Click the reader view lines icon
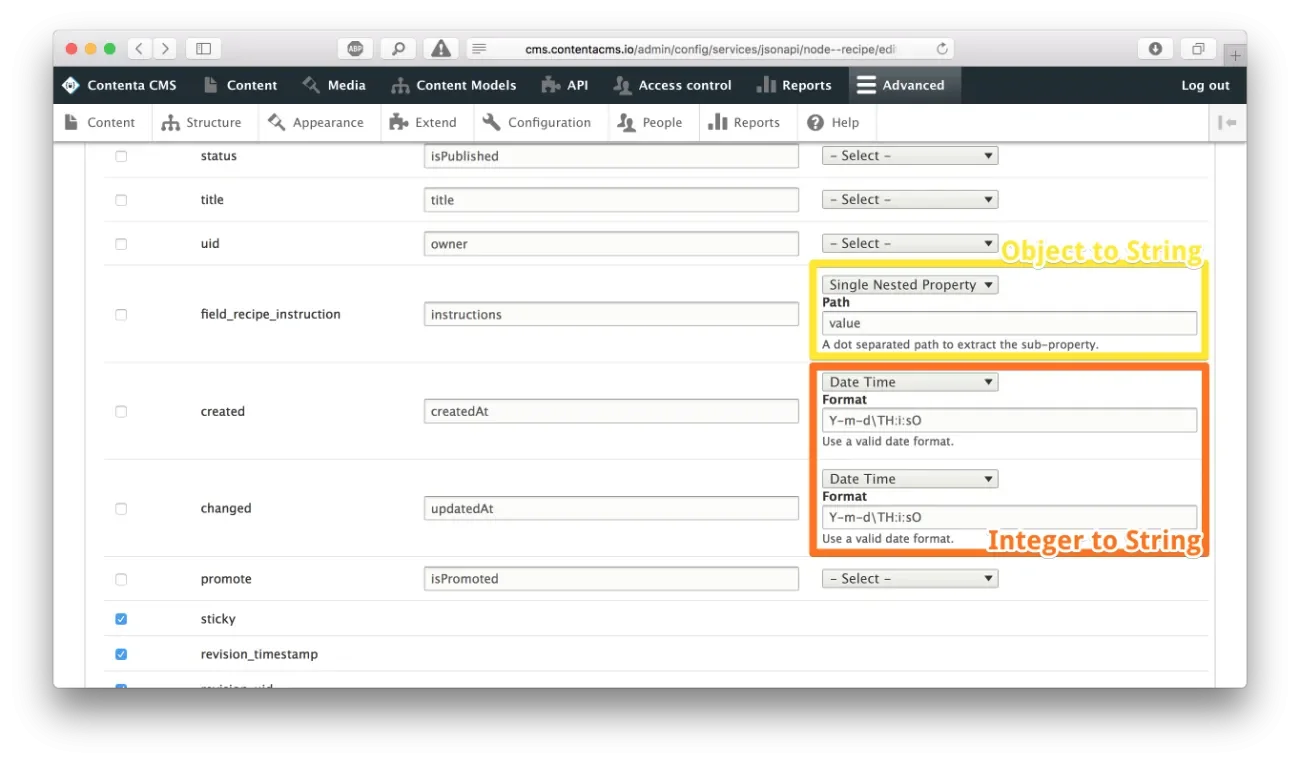This screenshot has width=1300, height=764. 479,48
